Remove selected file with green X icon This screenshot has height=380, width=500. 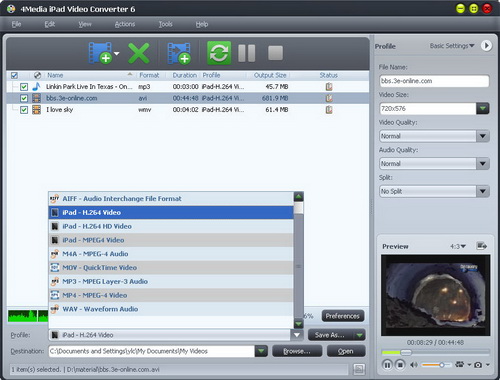(x=139, y=53)
